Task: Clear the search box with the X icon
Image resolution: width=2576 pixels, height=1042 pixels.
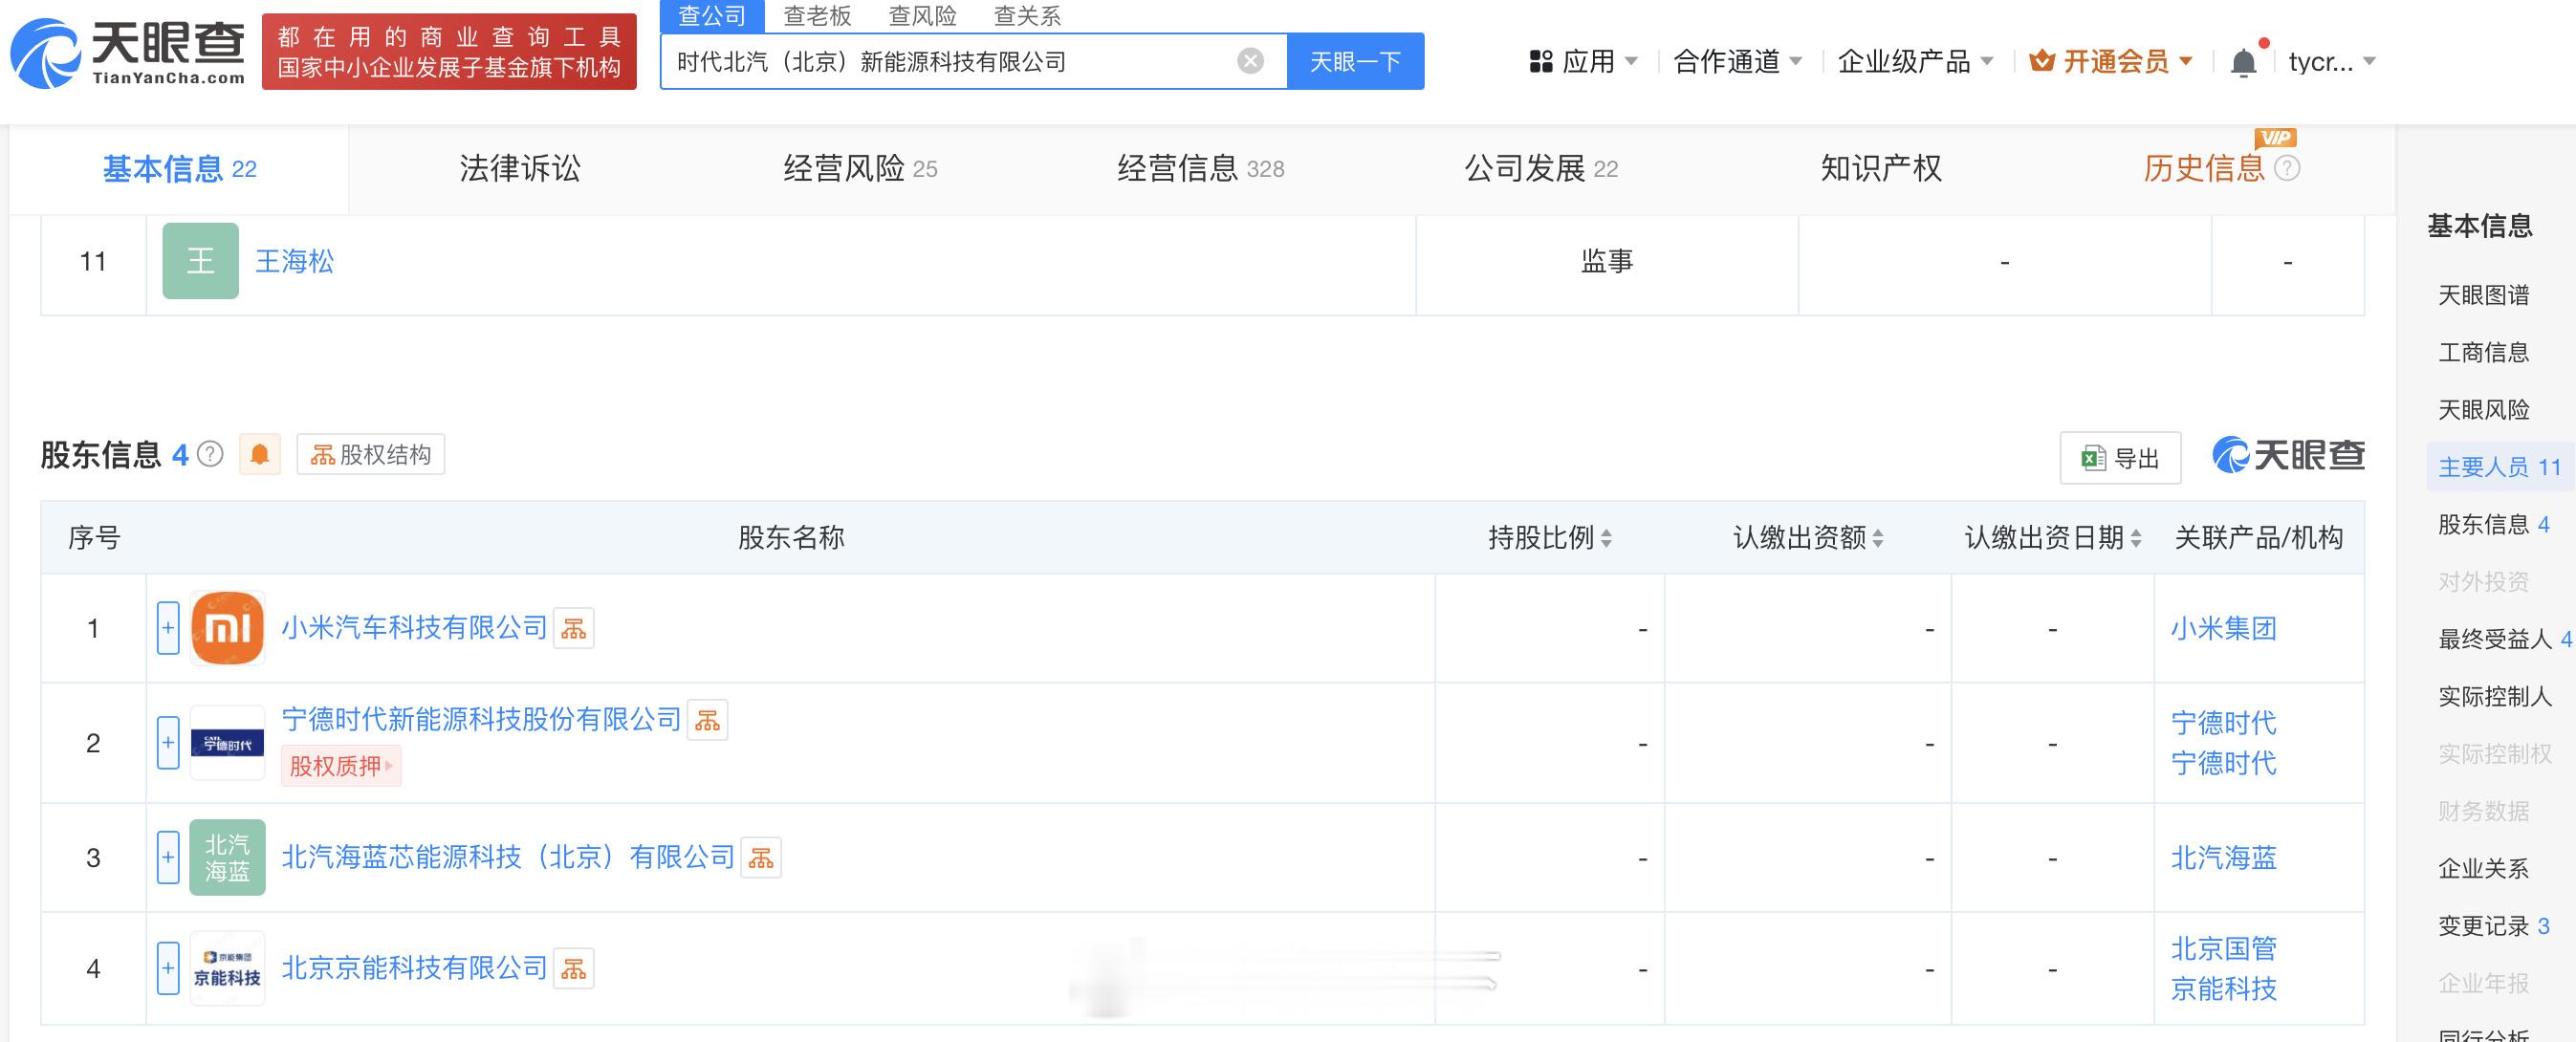Action: point(1250,61)
